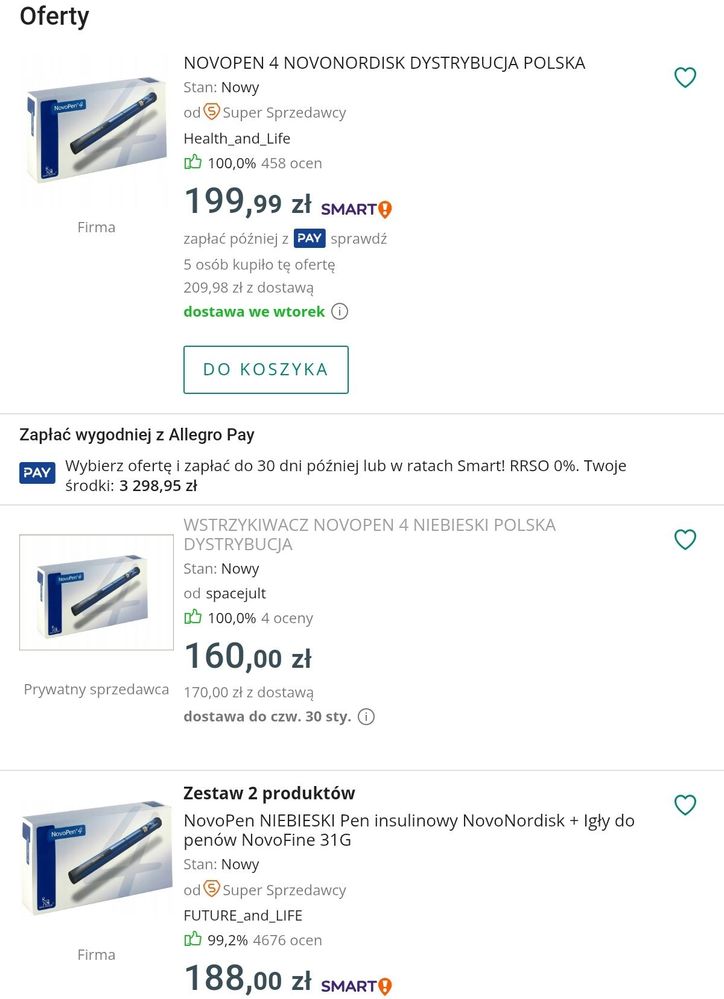Click the Super Sprzedawcy badge for FUTURE_and_LIFE
The image size is (724, 999).
(x=274, y=889)
